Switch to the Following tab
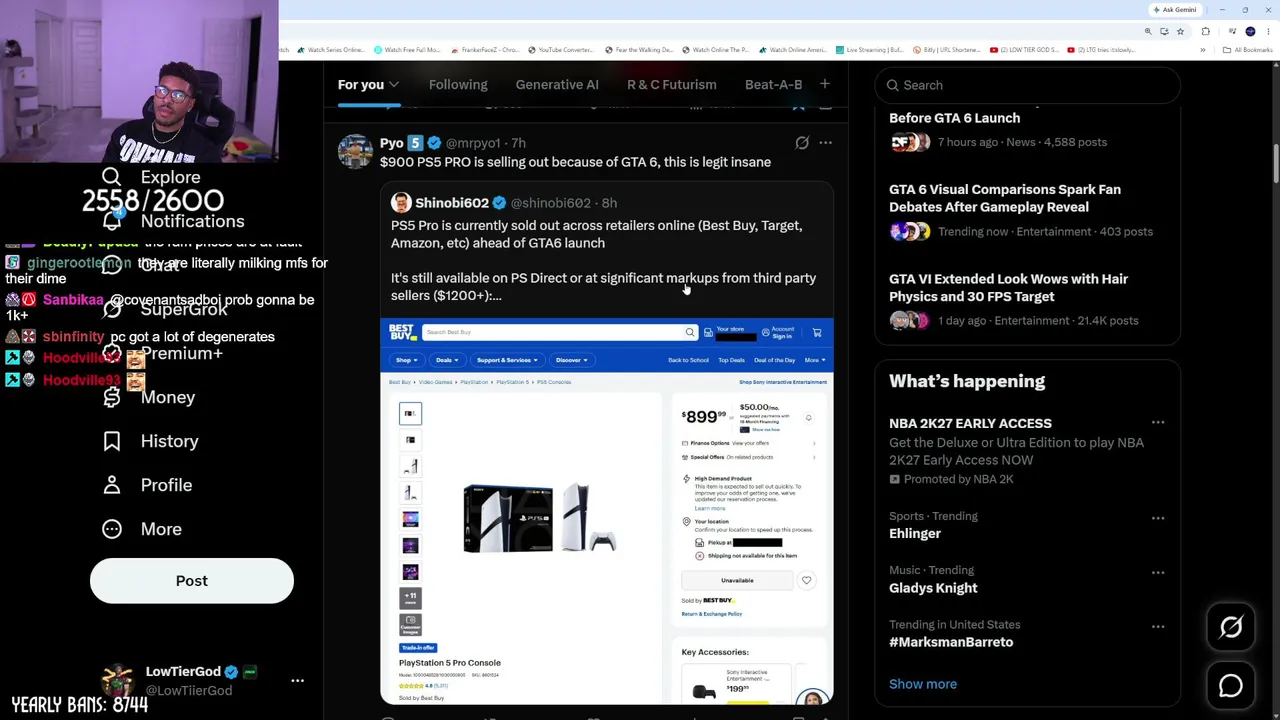This screenshot has height=720, width=1280. pyautogui.click(x=458, y=85)
